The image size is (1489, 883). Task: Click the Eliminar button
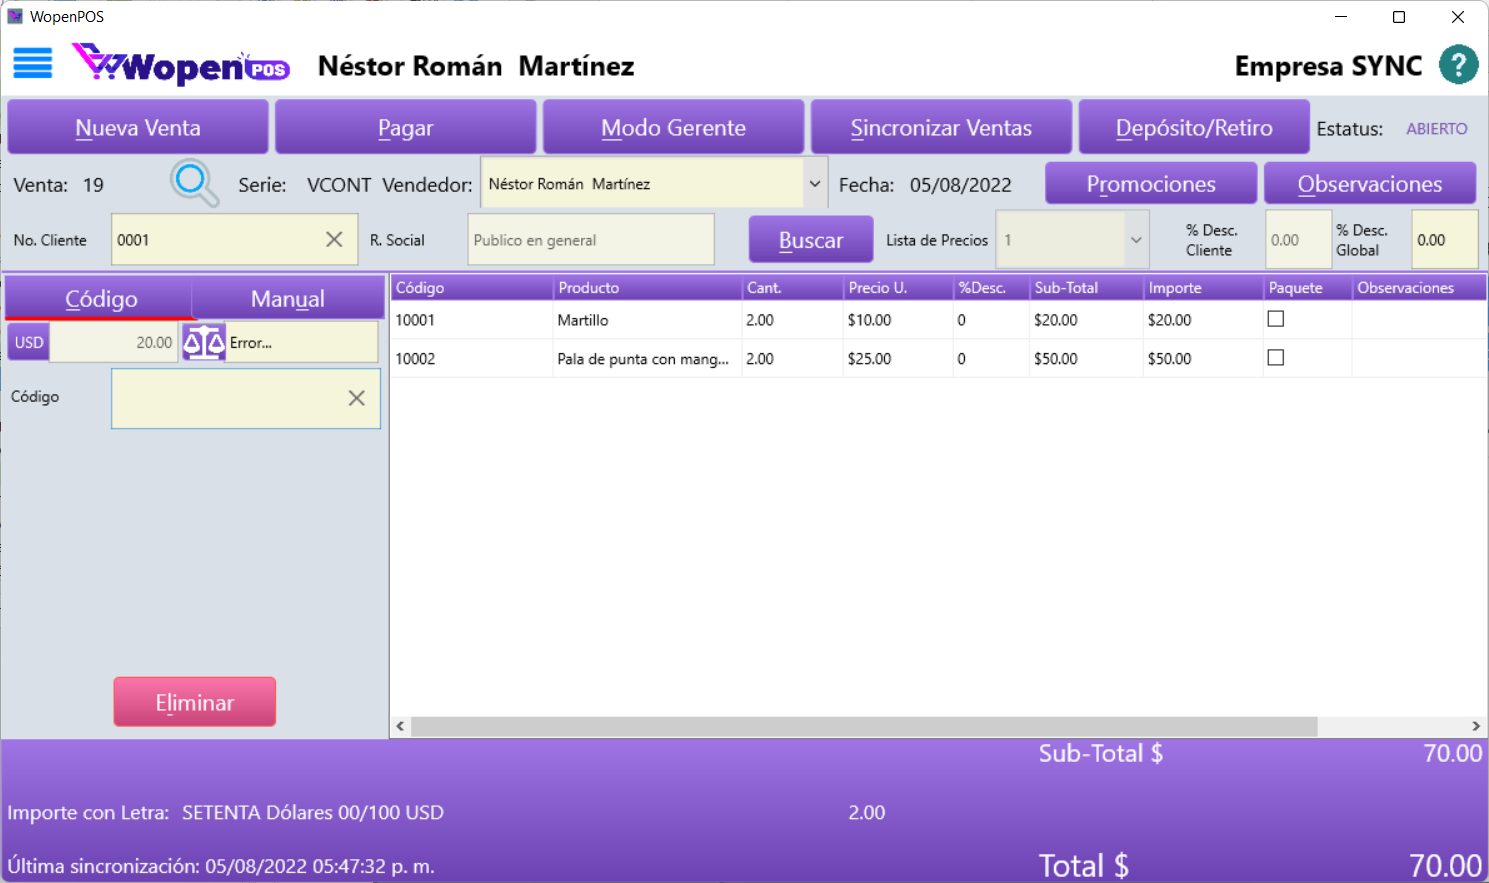[x=195, y=702]
